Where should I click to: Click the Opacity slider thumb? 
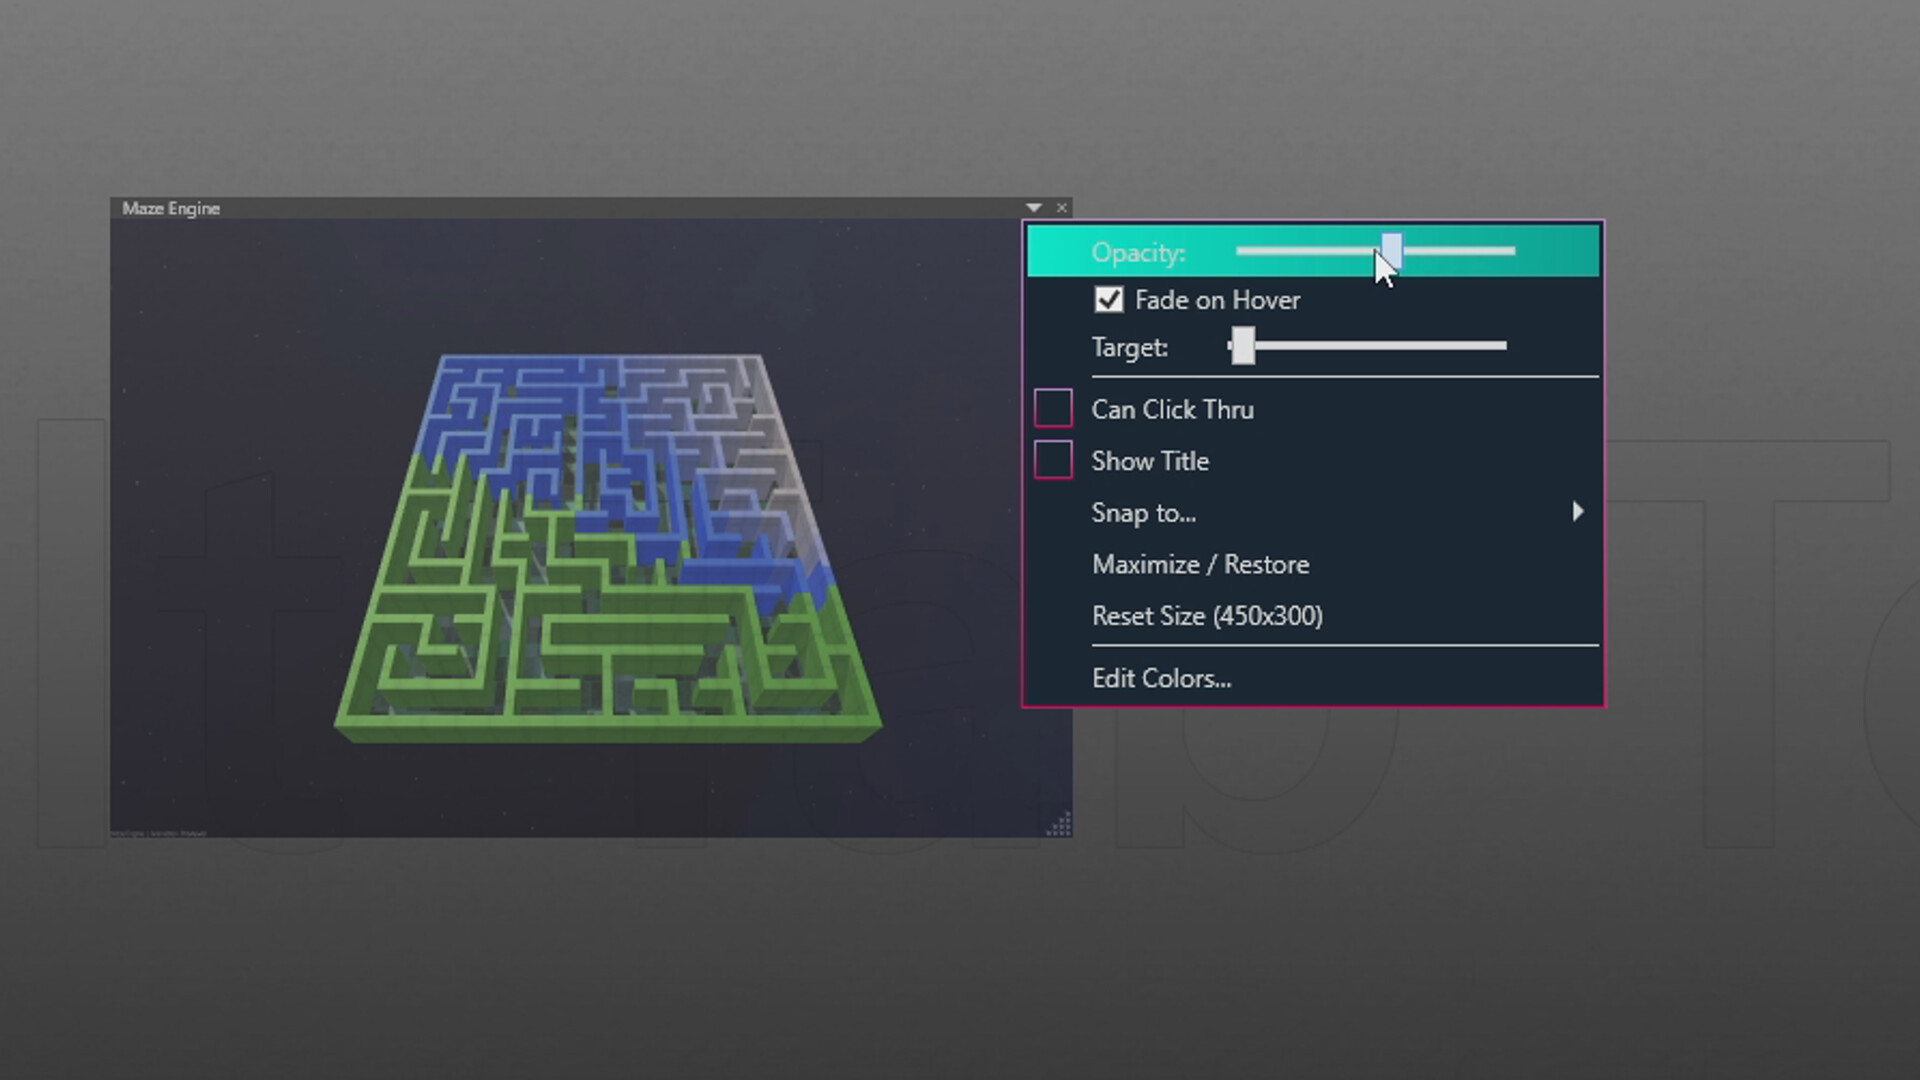click(1392, 249)
